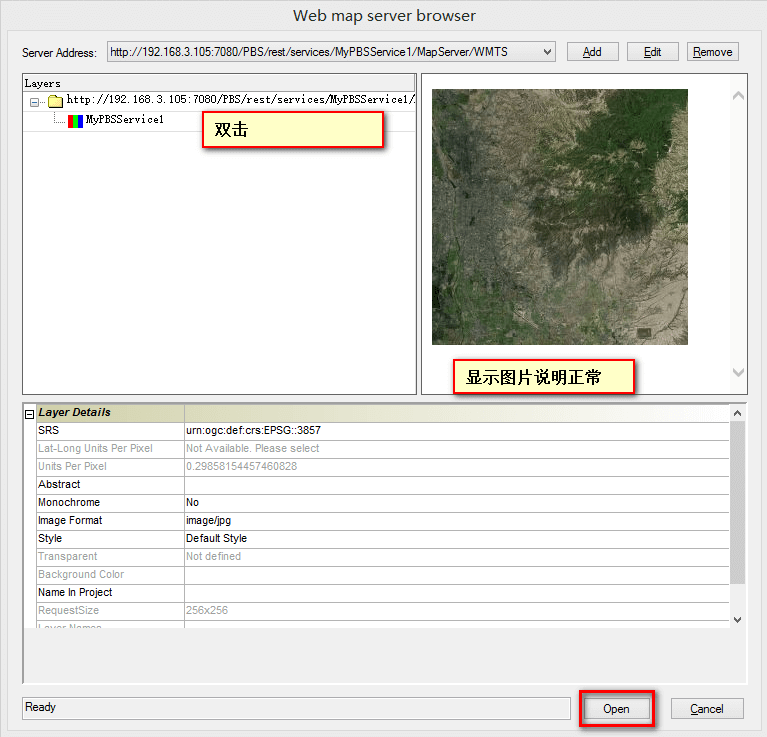Viewport: 767px width, 737px height.
Task: Open the Server Address dropdown list
Action: click(x=547, y=52)
